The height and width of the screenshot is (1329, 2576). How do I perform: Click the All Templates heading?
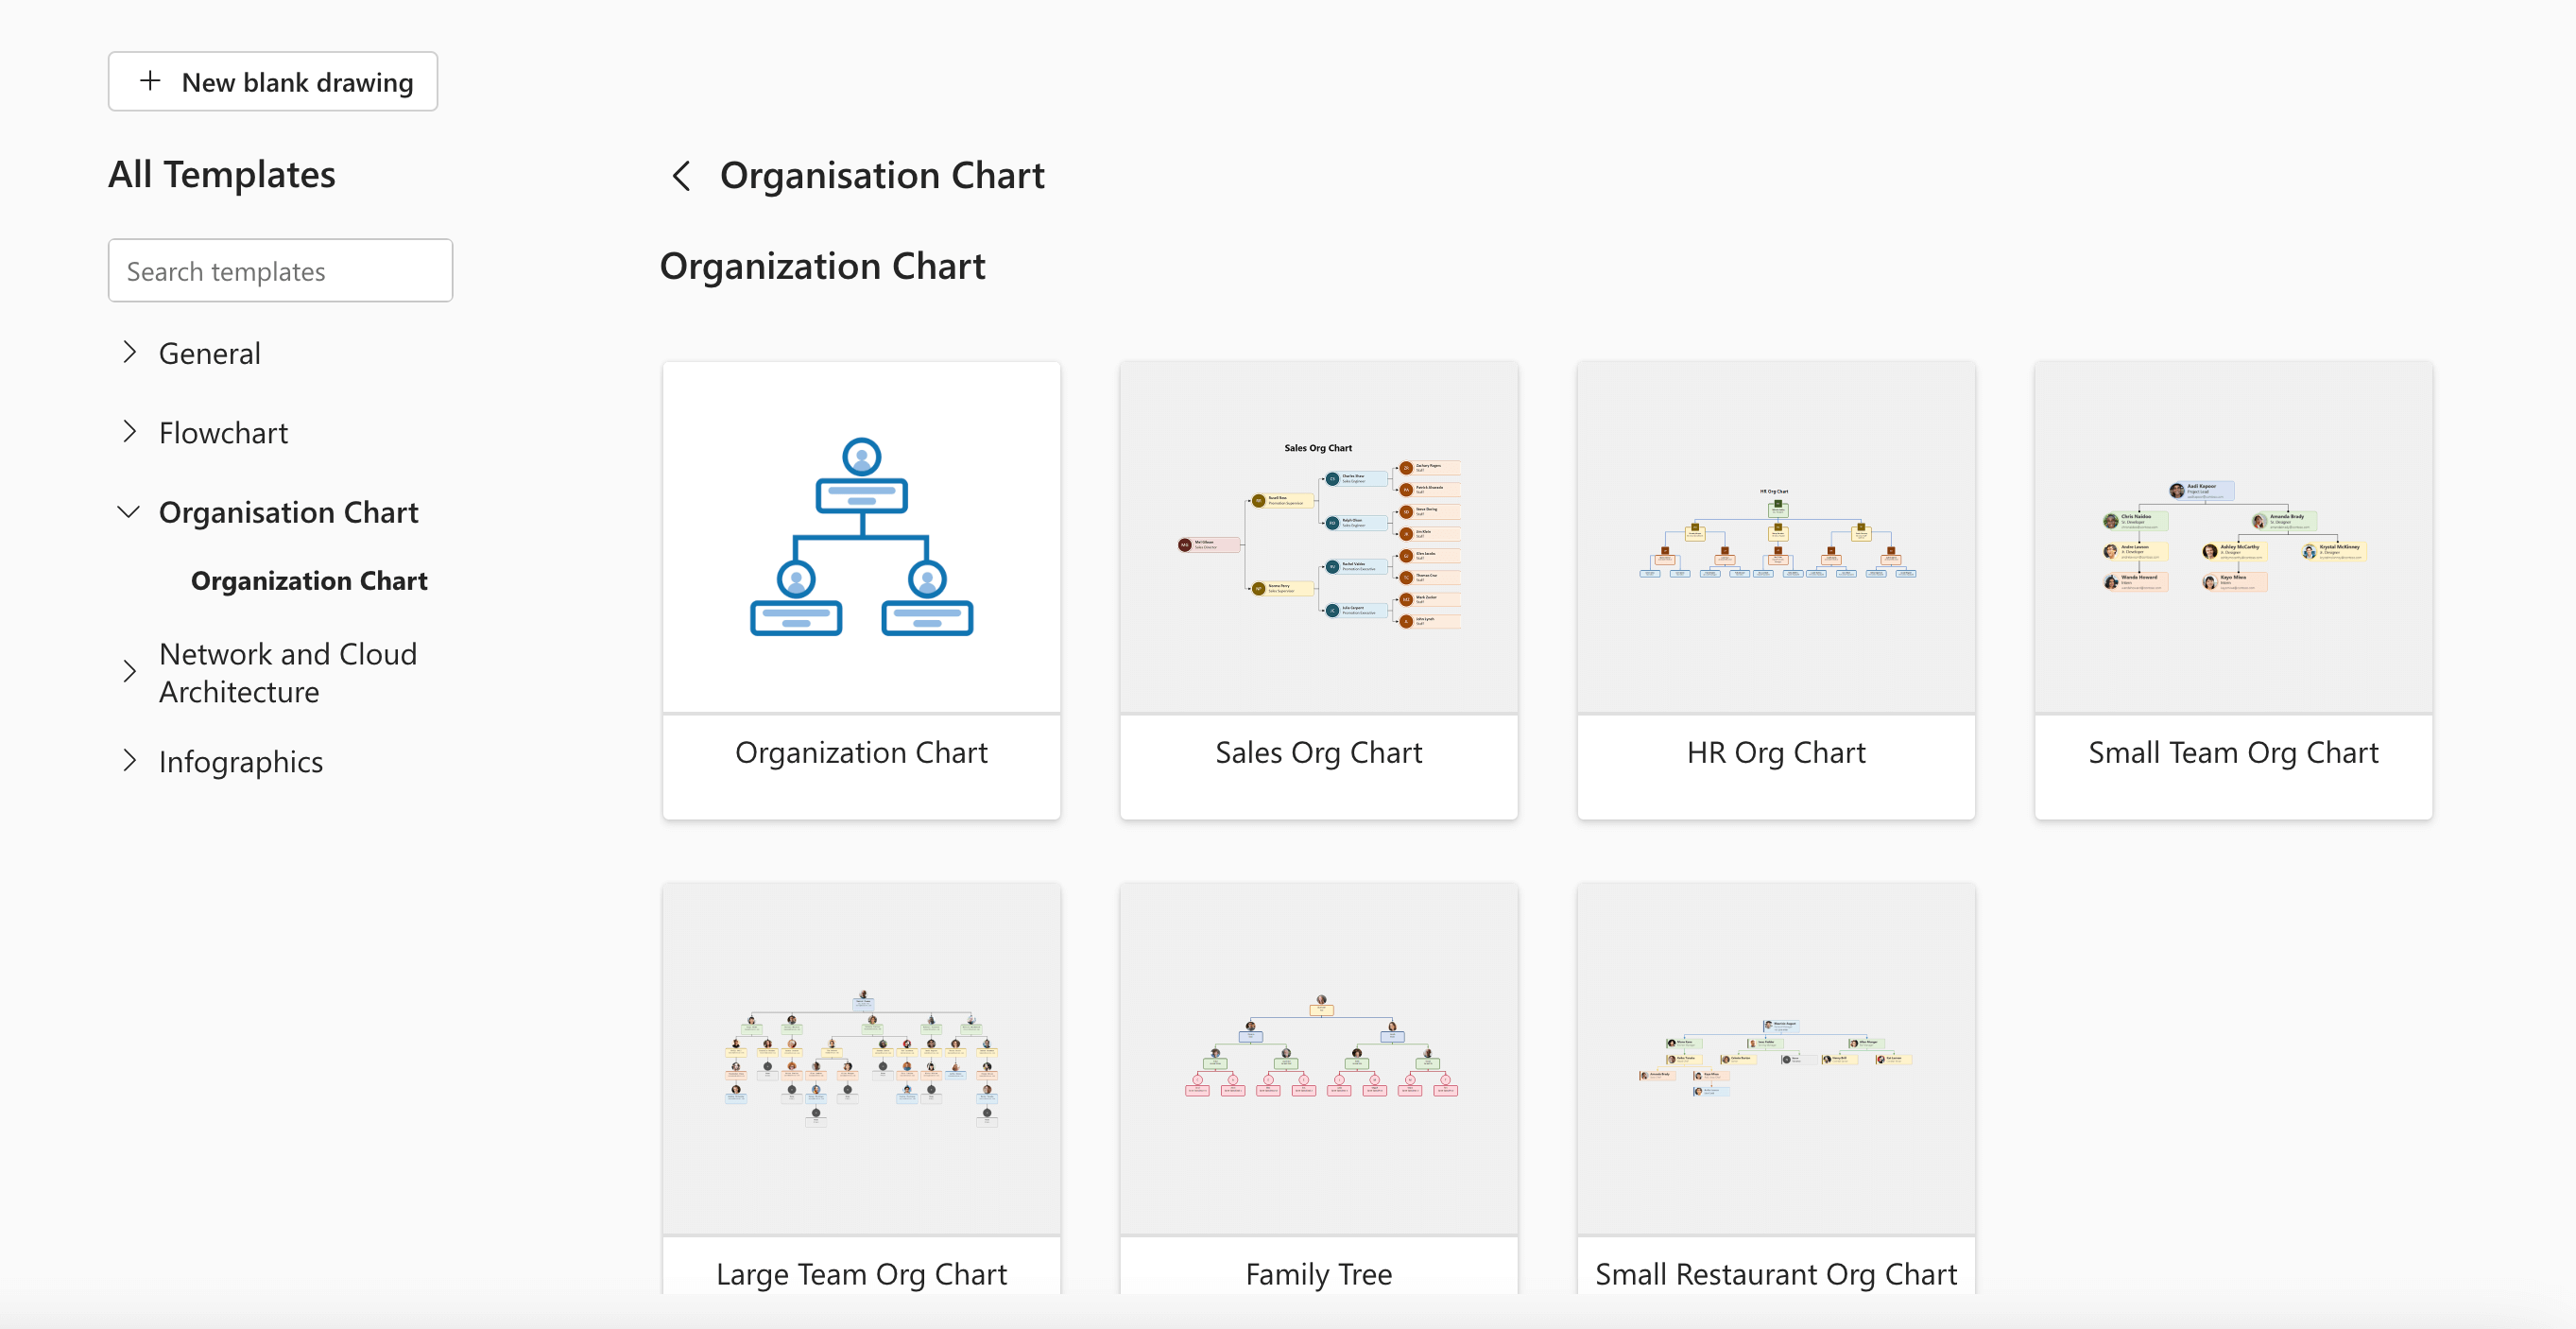(x=222, y=174)
